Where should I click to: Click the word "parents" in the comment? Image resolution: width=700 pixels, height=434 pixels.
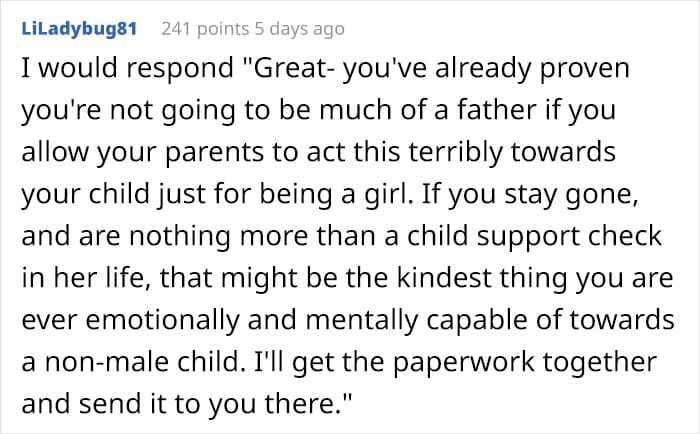(x=215, y=153)
